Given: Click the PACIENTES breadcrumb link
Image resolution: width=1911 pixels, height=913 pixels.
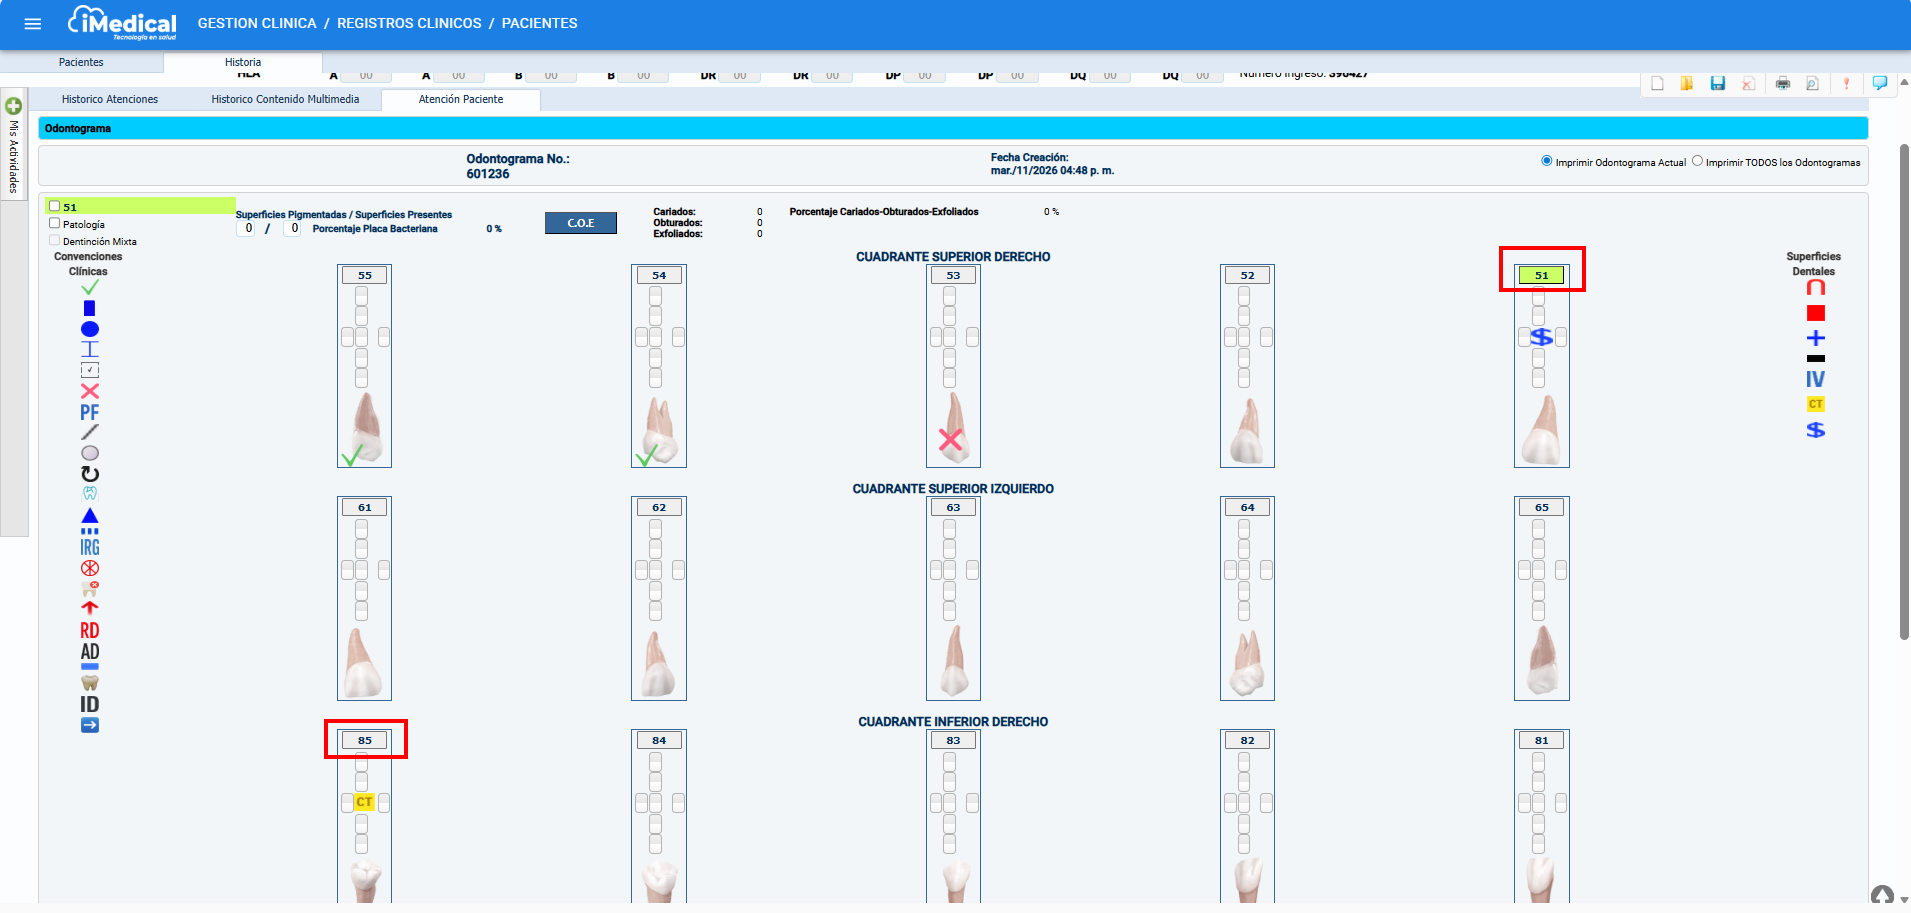Looking at the screenshot, I should [x=539, y=23].
